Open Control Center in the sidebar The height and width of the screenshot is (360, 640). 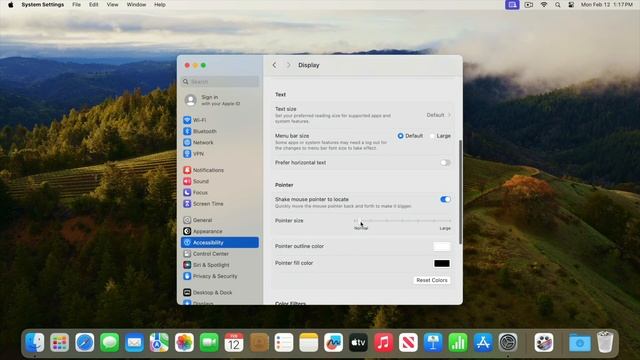click(220, 253)
